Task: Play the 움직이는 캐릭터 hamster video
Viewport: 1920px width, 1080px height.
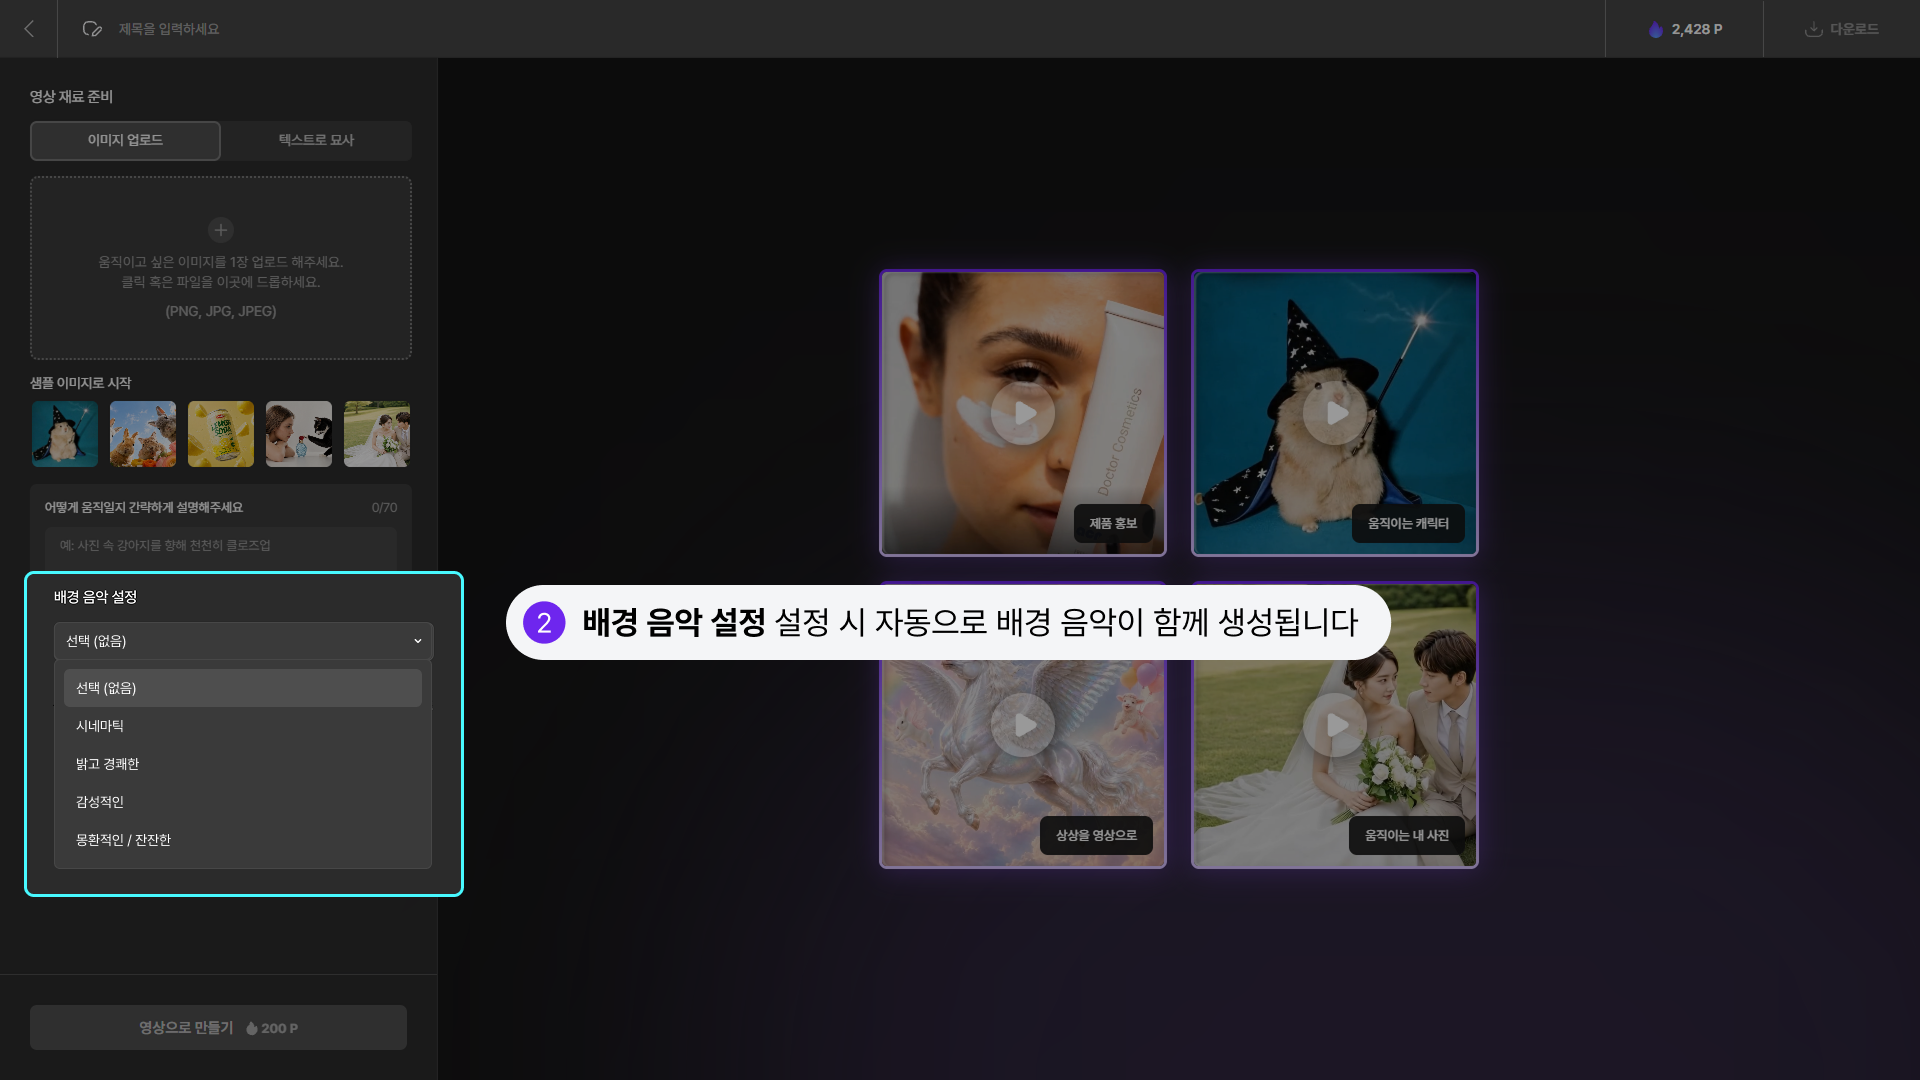Action: pos(1335,413)
